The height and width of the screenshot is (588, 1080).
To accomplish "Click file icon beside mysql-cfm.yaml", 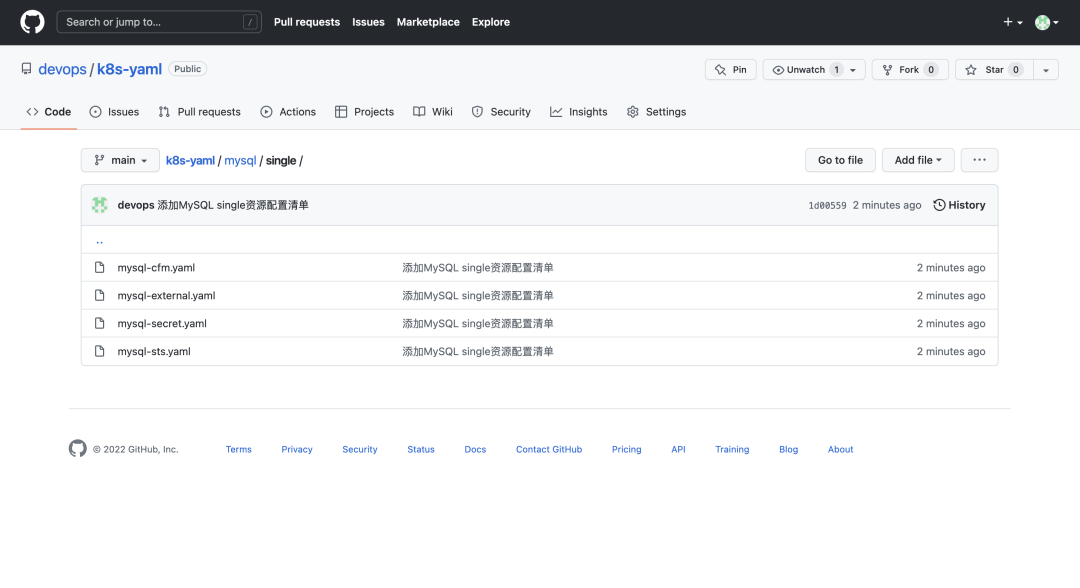I will point(100,267).
